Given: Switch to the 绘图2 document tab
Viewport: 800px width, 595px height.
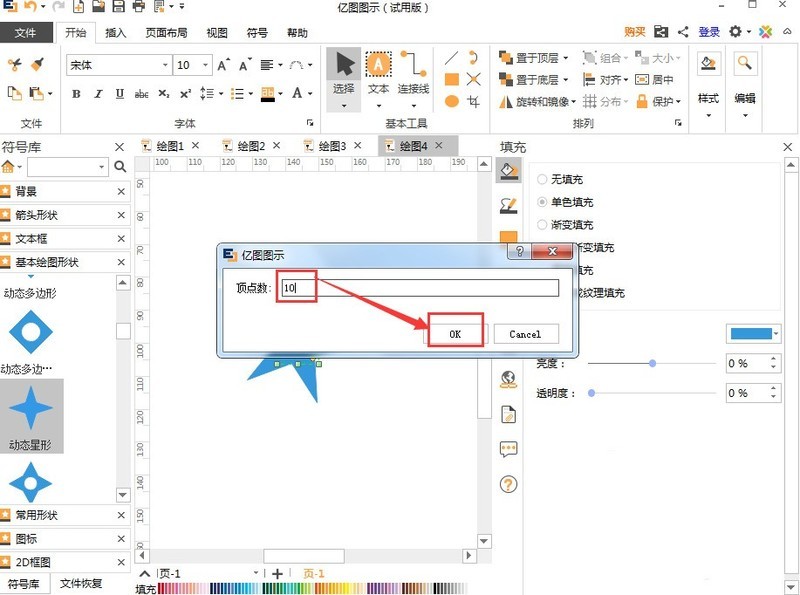Looking at the screenshot, I should click(x=252, y=146).
